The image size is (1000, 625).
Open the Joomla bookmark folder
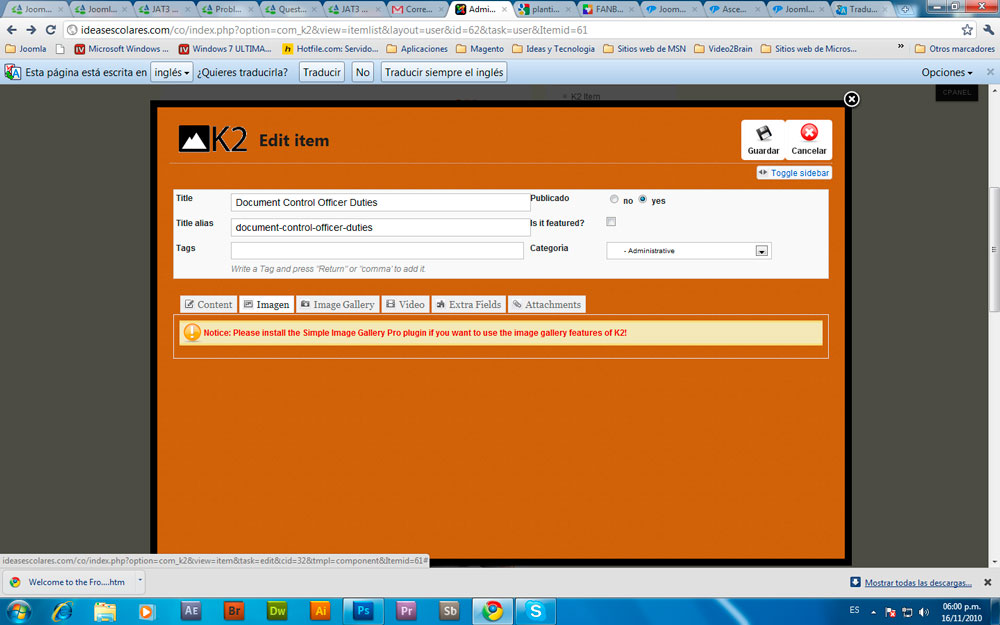[26, 48]
